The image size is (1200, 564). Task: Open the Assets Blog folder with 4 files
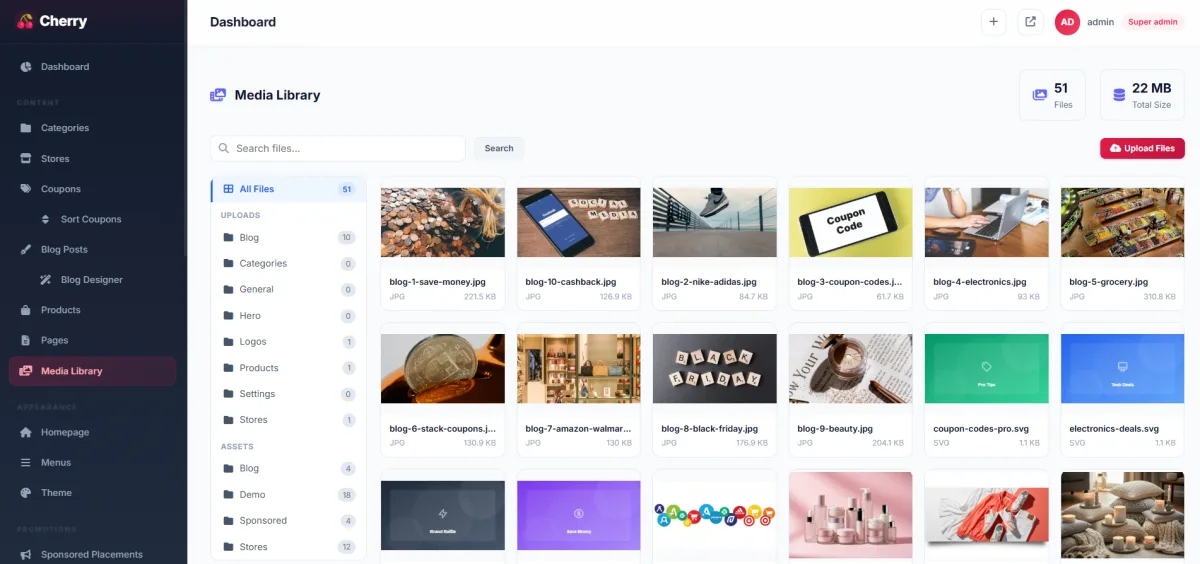click(288, 468)
